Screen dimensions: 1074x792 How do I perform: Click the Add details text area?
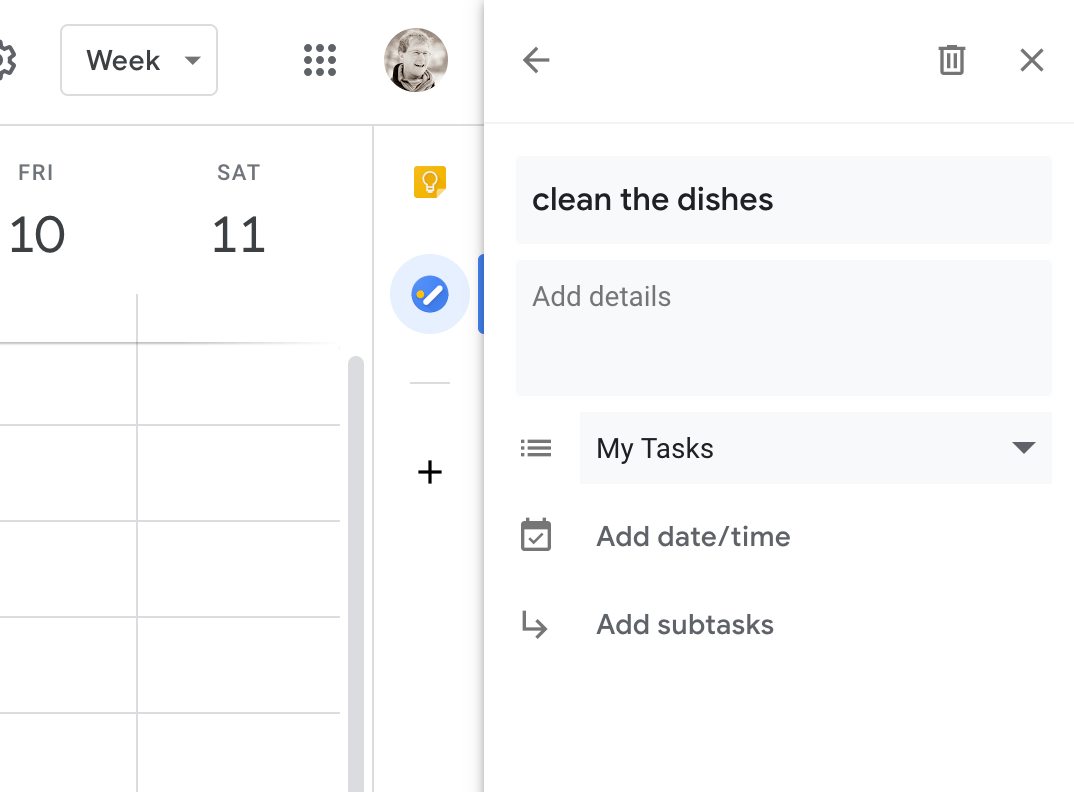(x=783, y=327)
